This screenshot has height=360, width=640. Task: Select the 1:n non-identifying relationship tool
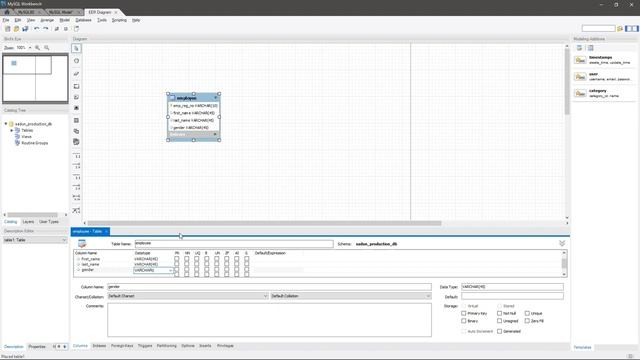(76, 166)
